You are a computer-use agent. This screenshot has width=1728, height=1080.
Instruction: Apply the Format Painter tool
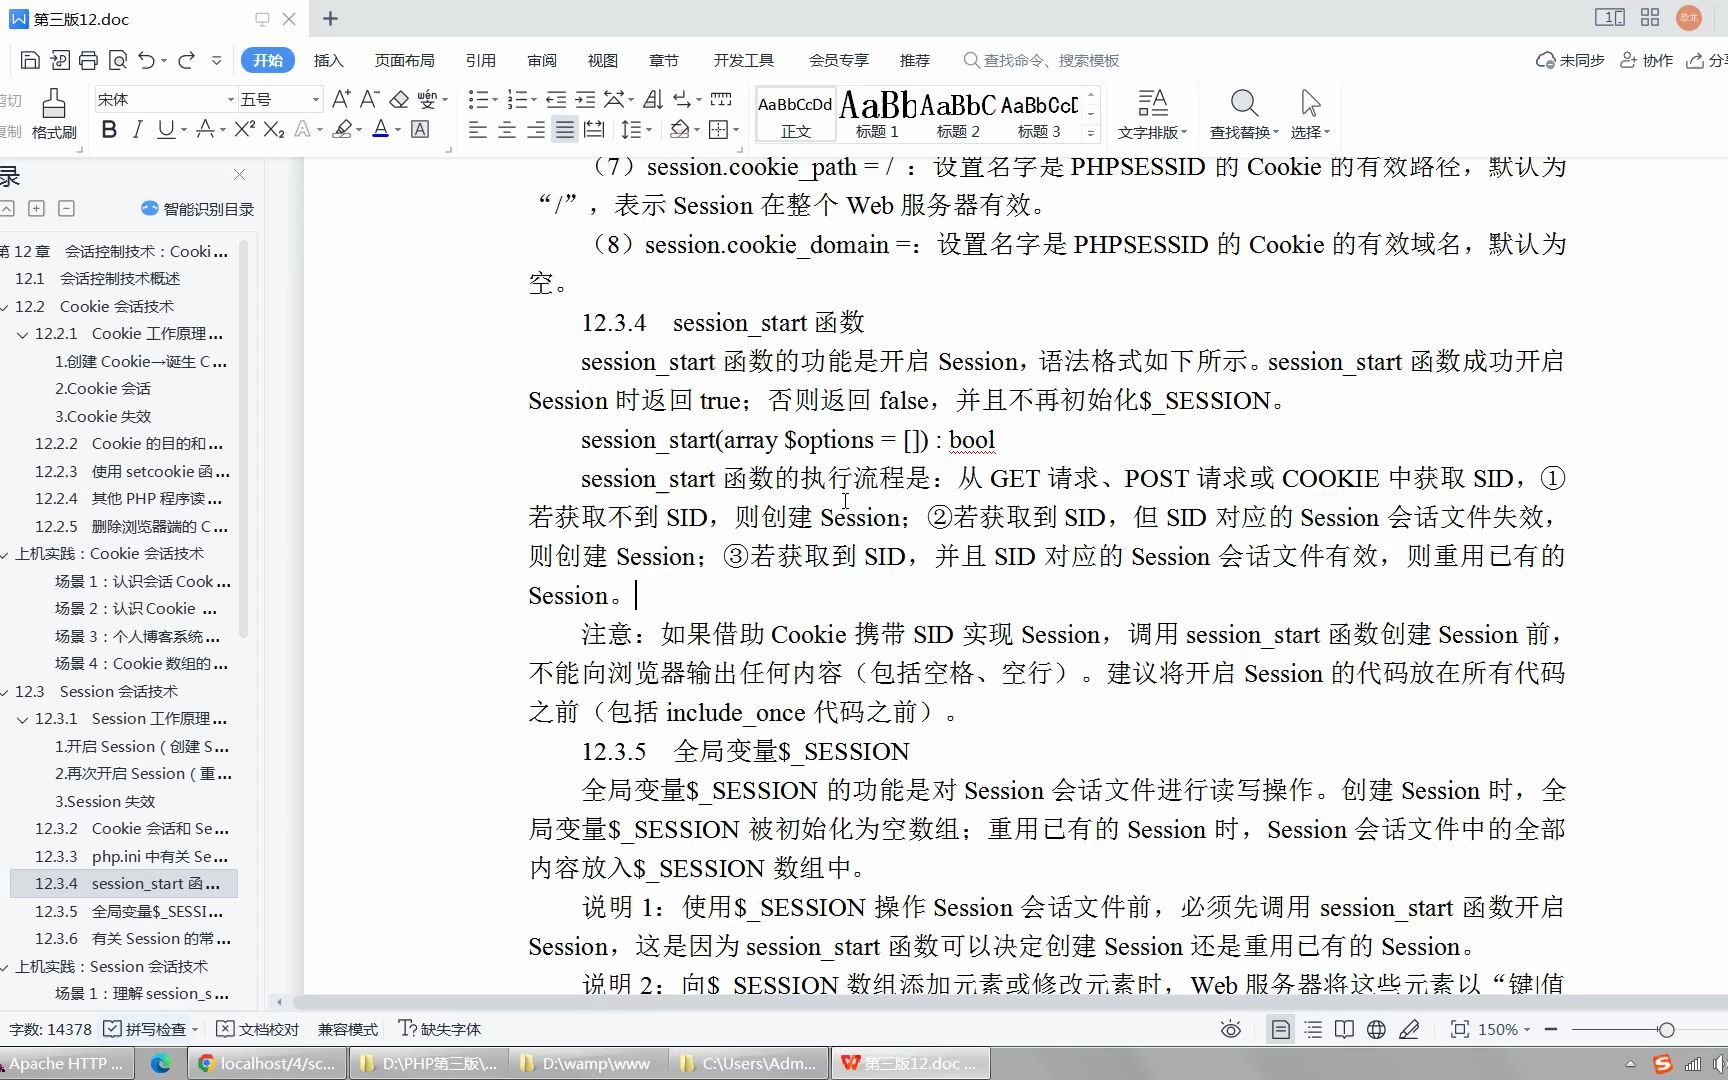click(x=54, y=112)
